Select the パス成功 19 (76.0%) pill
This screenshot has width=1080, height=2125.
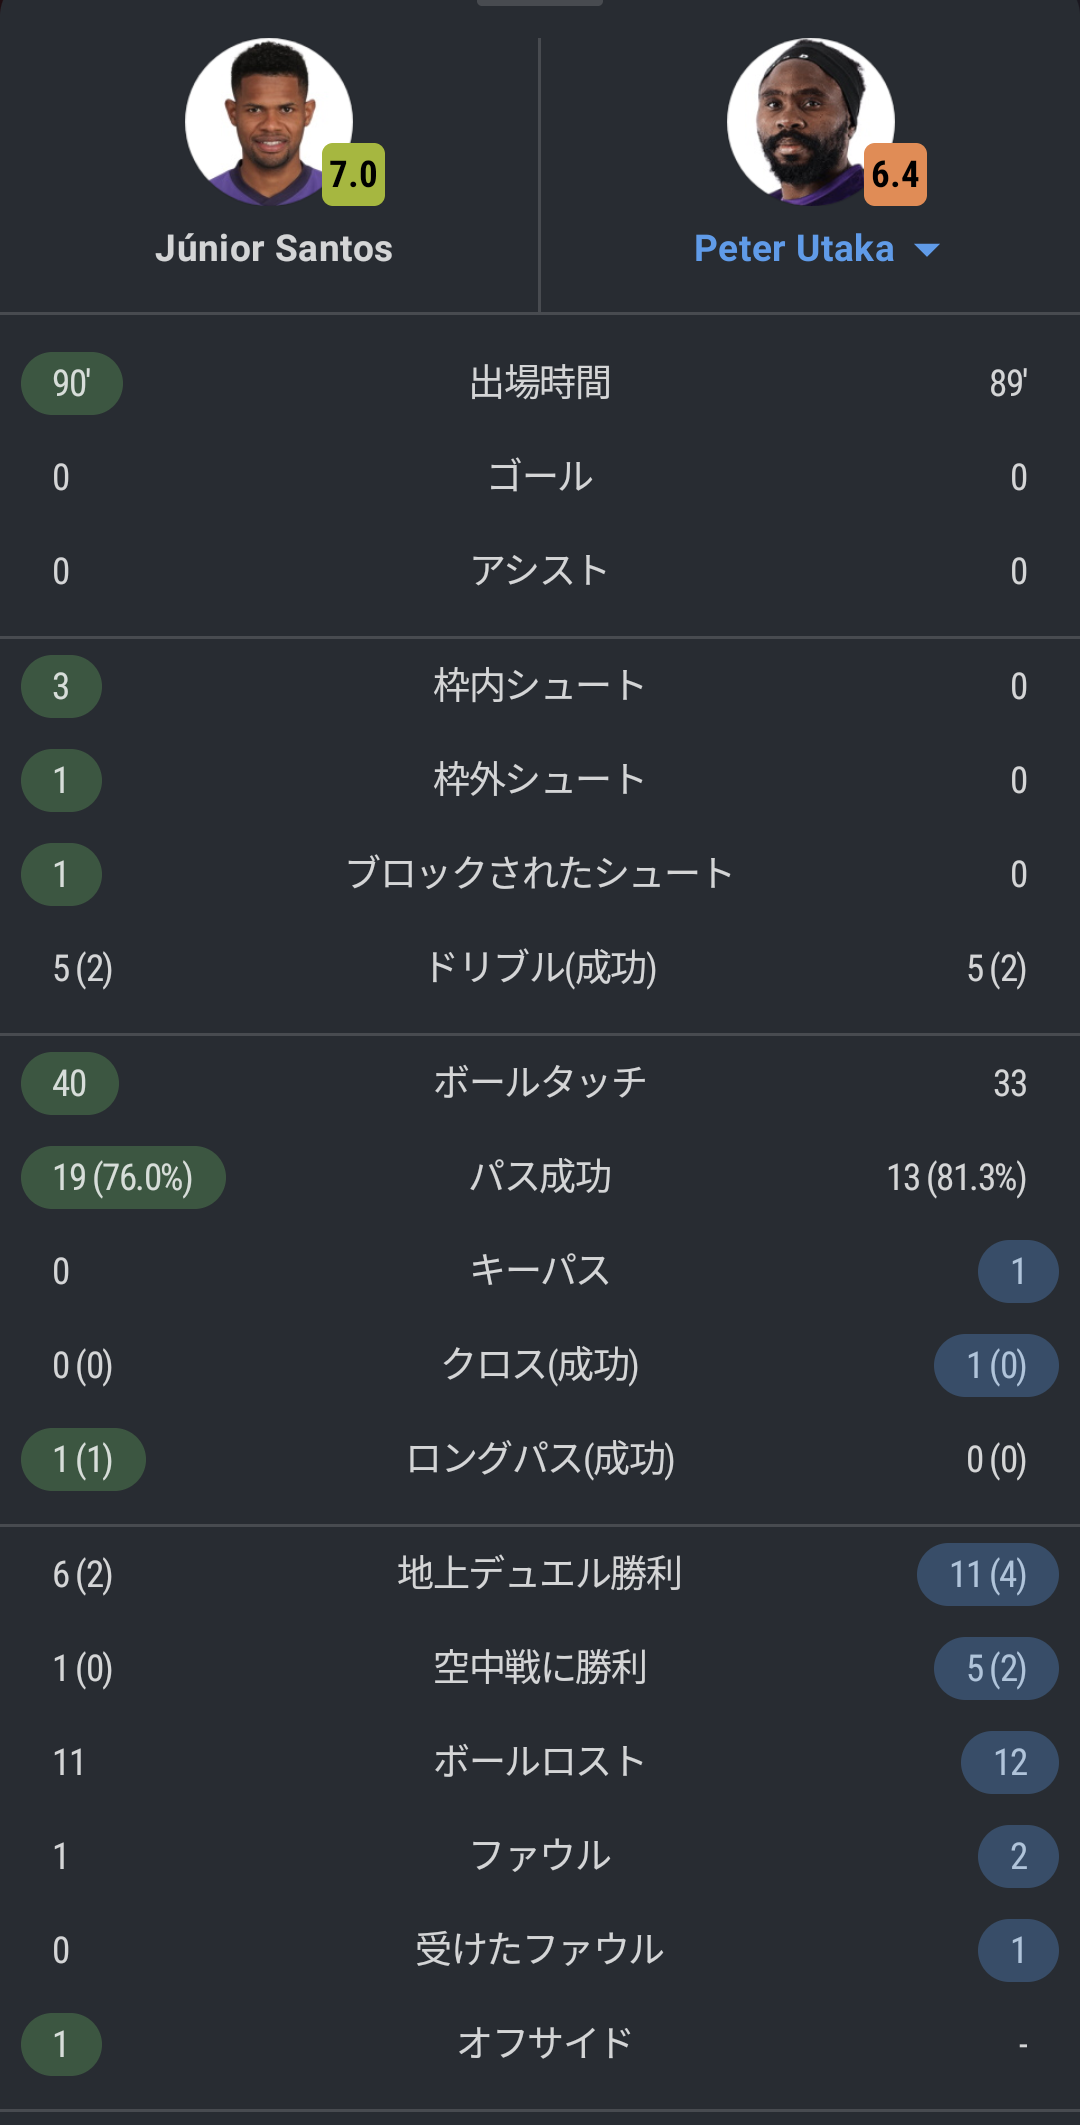pos(123,1177)
